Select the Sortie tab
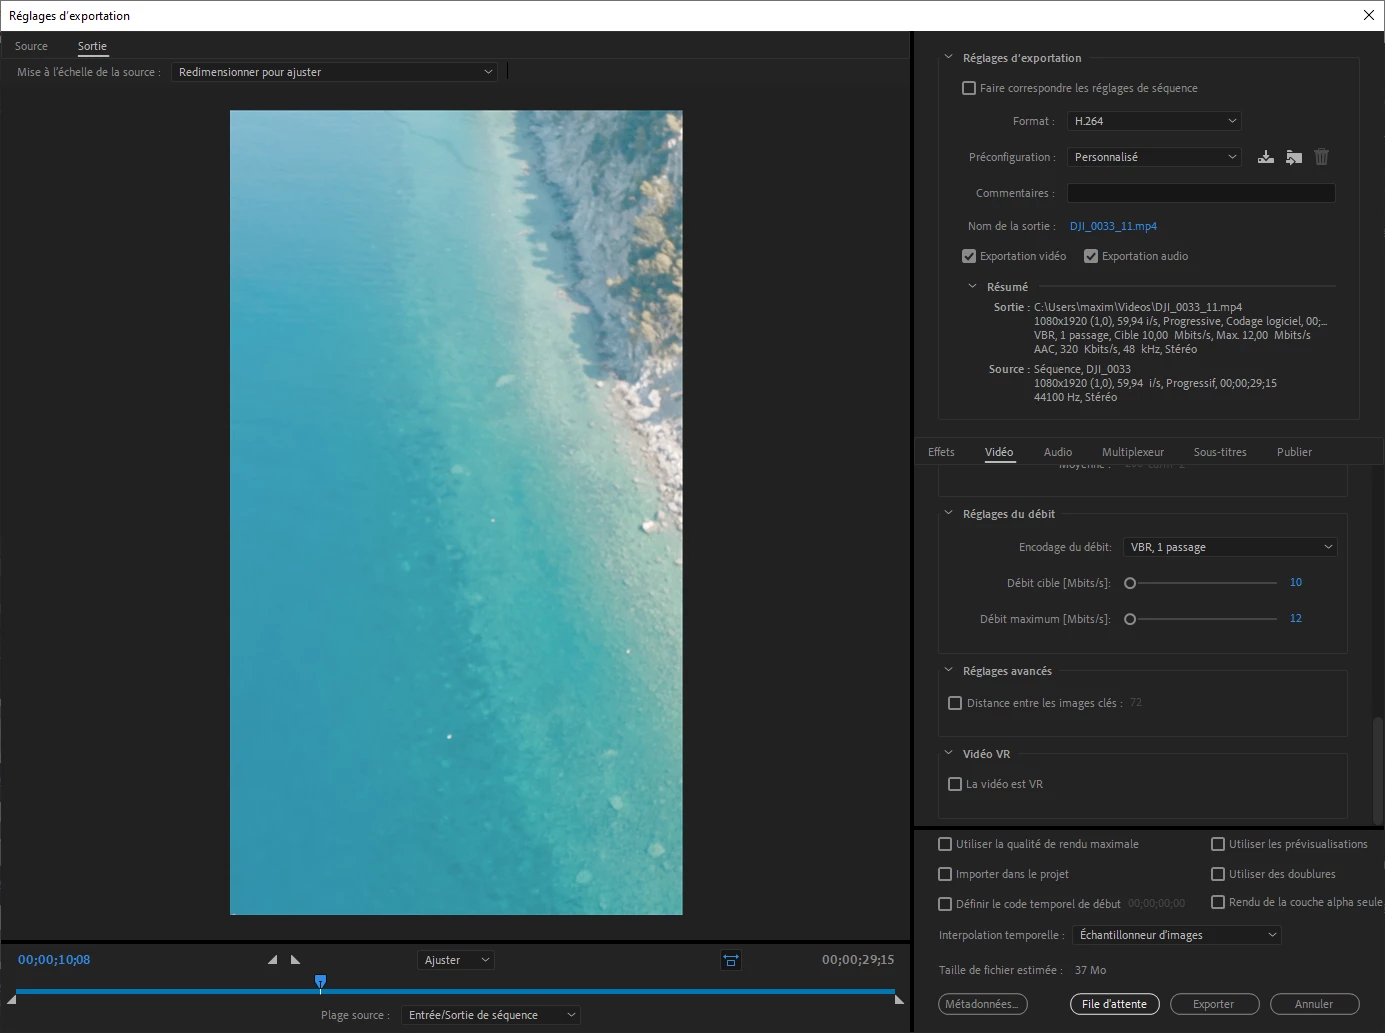Image resolution: width=1385 pixels, height=1033 pixels. tap(92, 46)
